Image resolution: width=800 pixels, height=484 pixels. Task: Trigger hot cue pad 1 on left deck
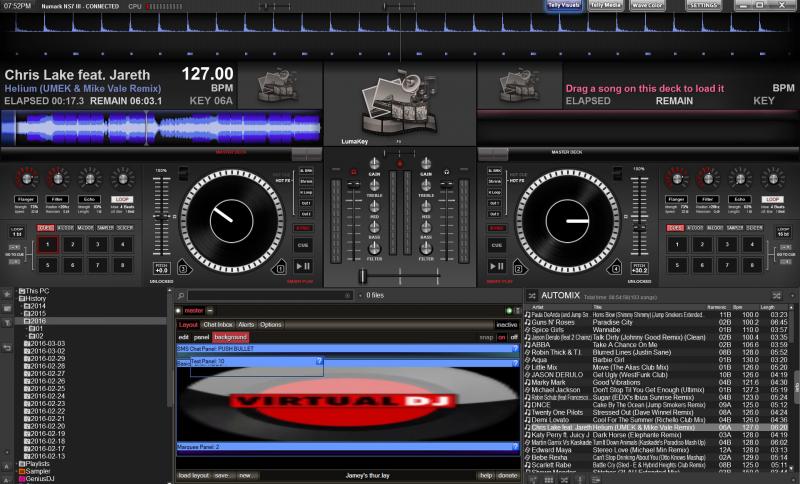[46, 244]
